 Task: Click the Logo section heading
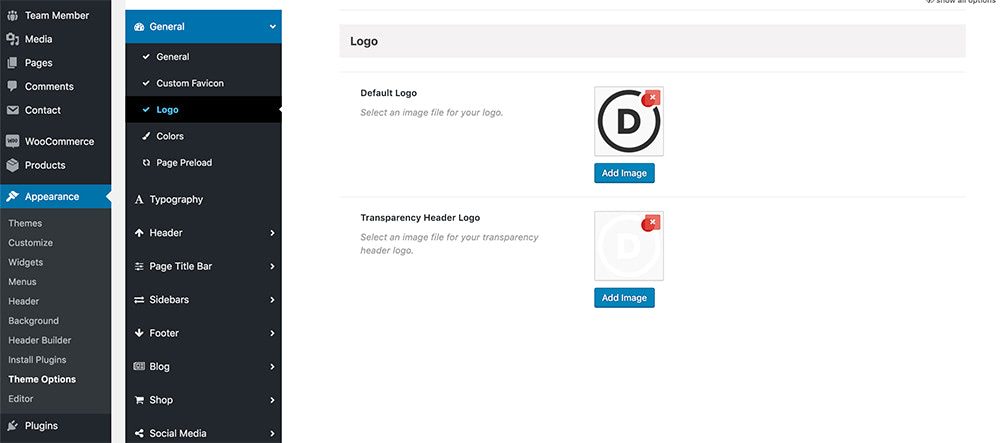[x=364, y=41]
